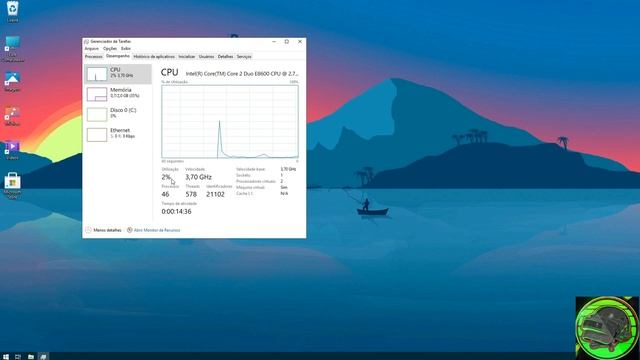Click the round green channel logo

pyautogui.click(x=607, y=328)
